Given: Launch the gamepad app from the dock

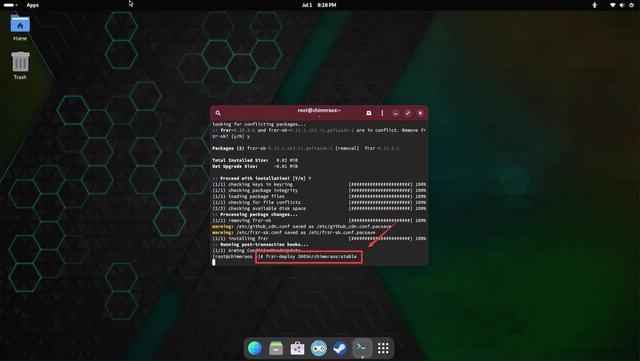Looking at the screenshot, I should click(319, 348).
